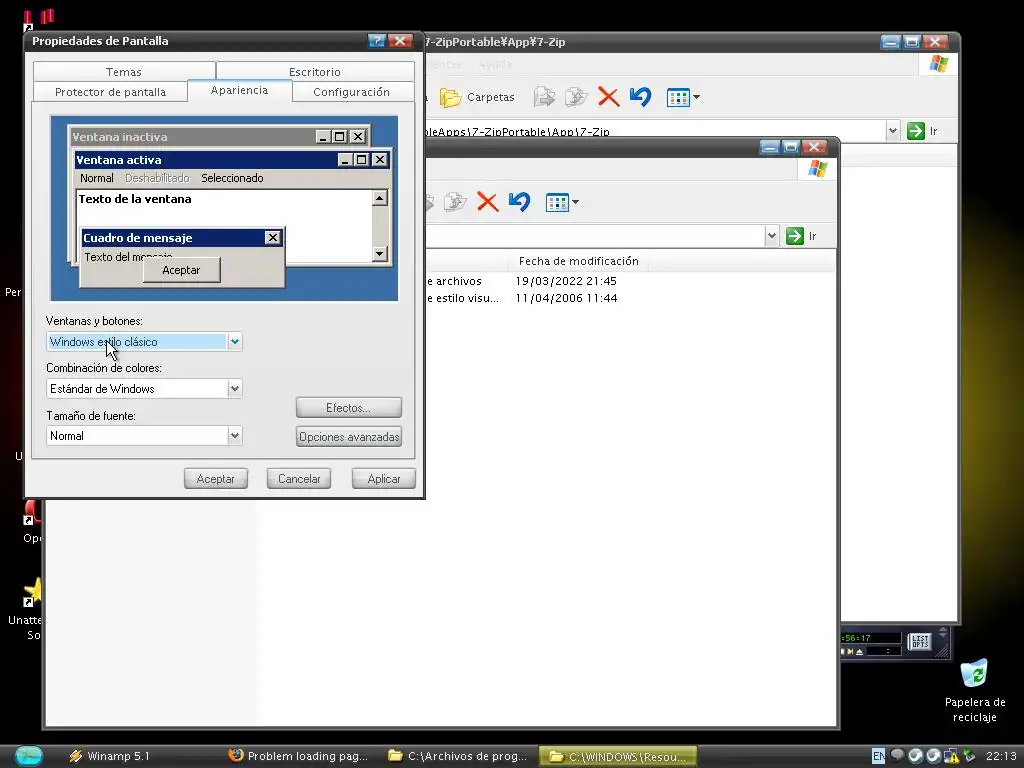Click Copy To icon in 7-Zip window toolbar
Screen dimensions: 1024x768
[x=576, y=97]
